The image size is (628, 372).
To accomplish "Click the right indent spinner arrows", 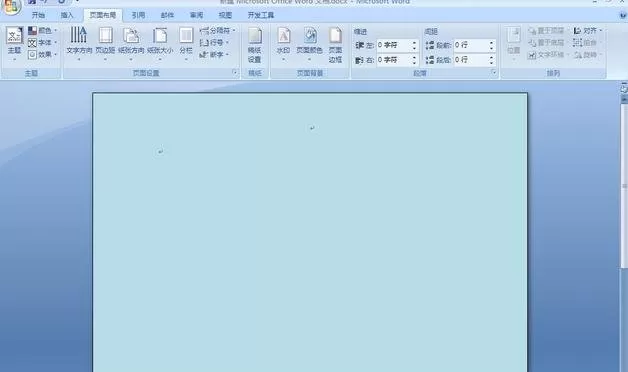I will 415,60.
